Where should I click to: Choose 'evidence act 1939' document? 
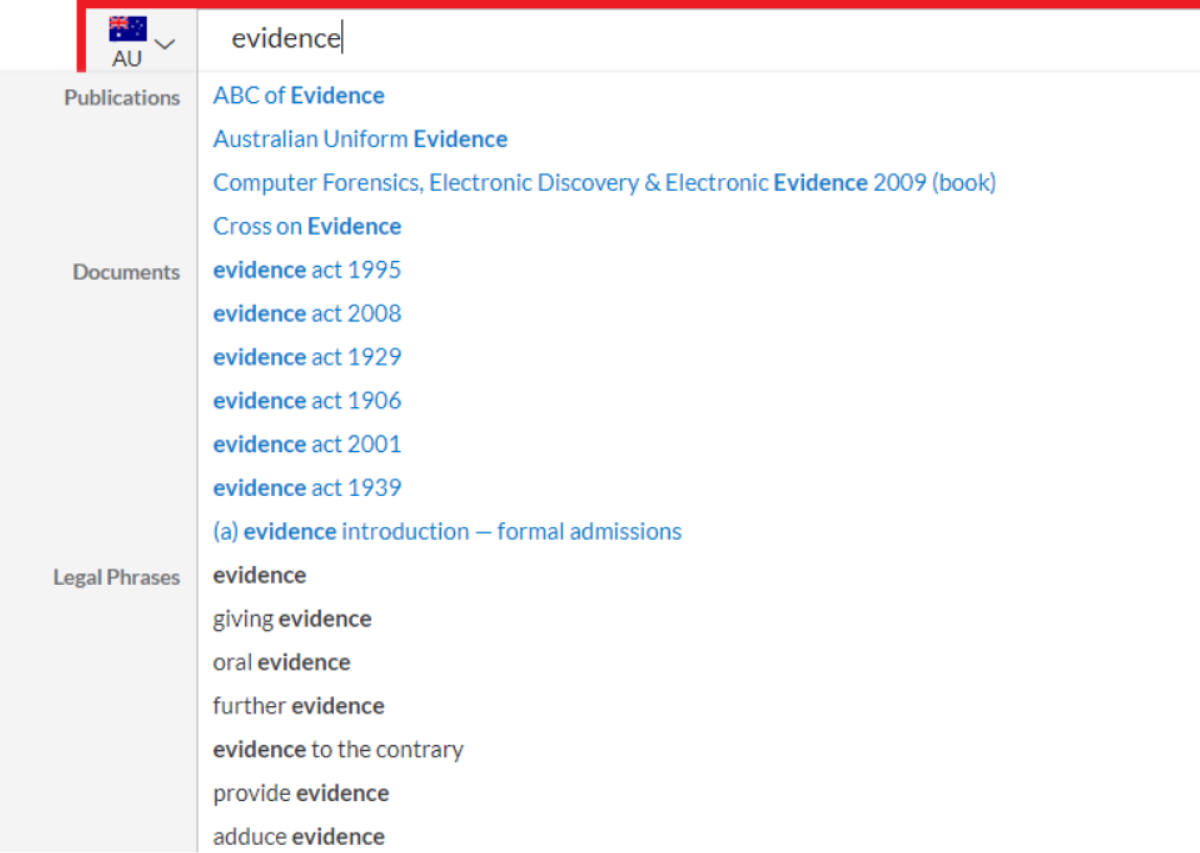[307, 487]
